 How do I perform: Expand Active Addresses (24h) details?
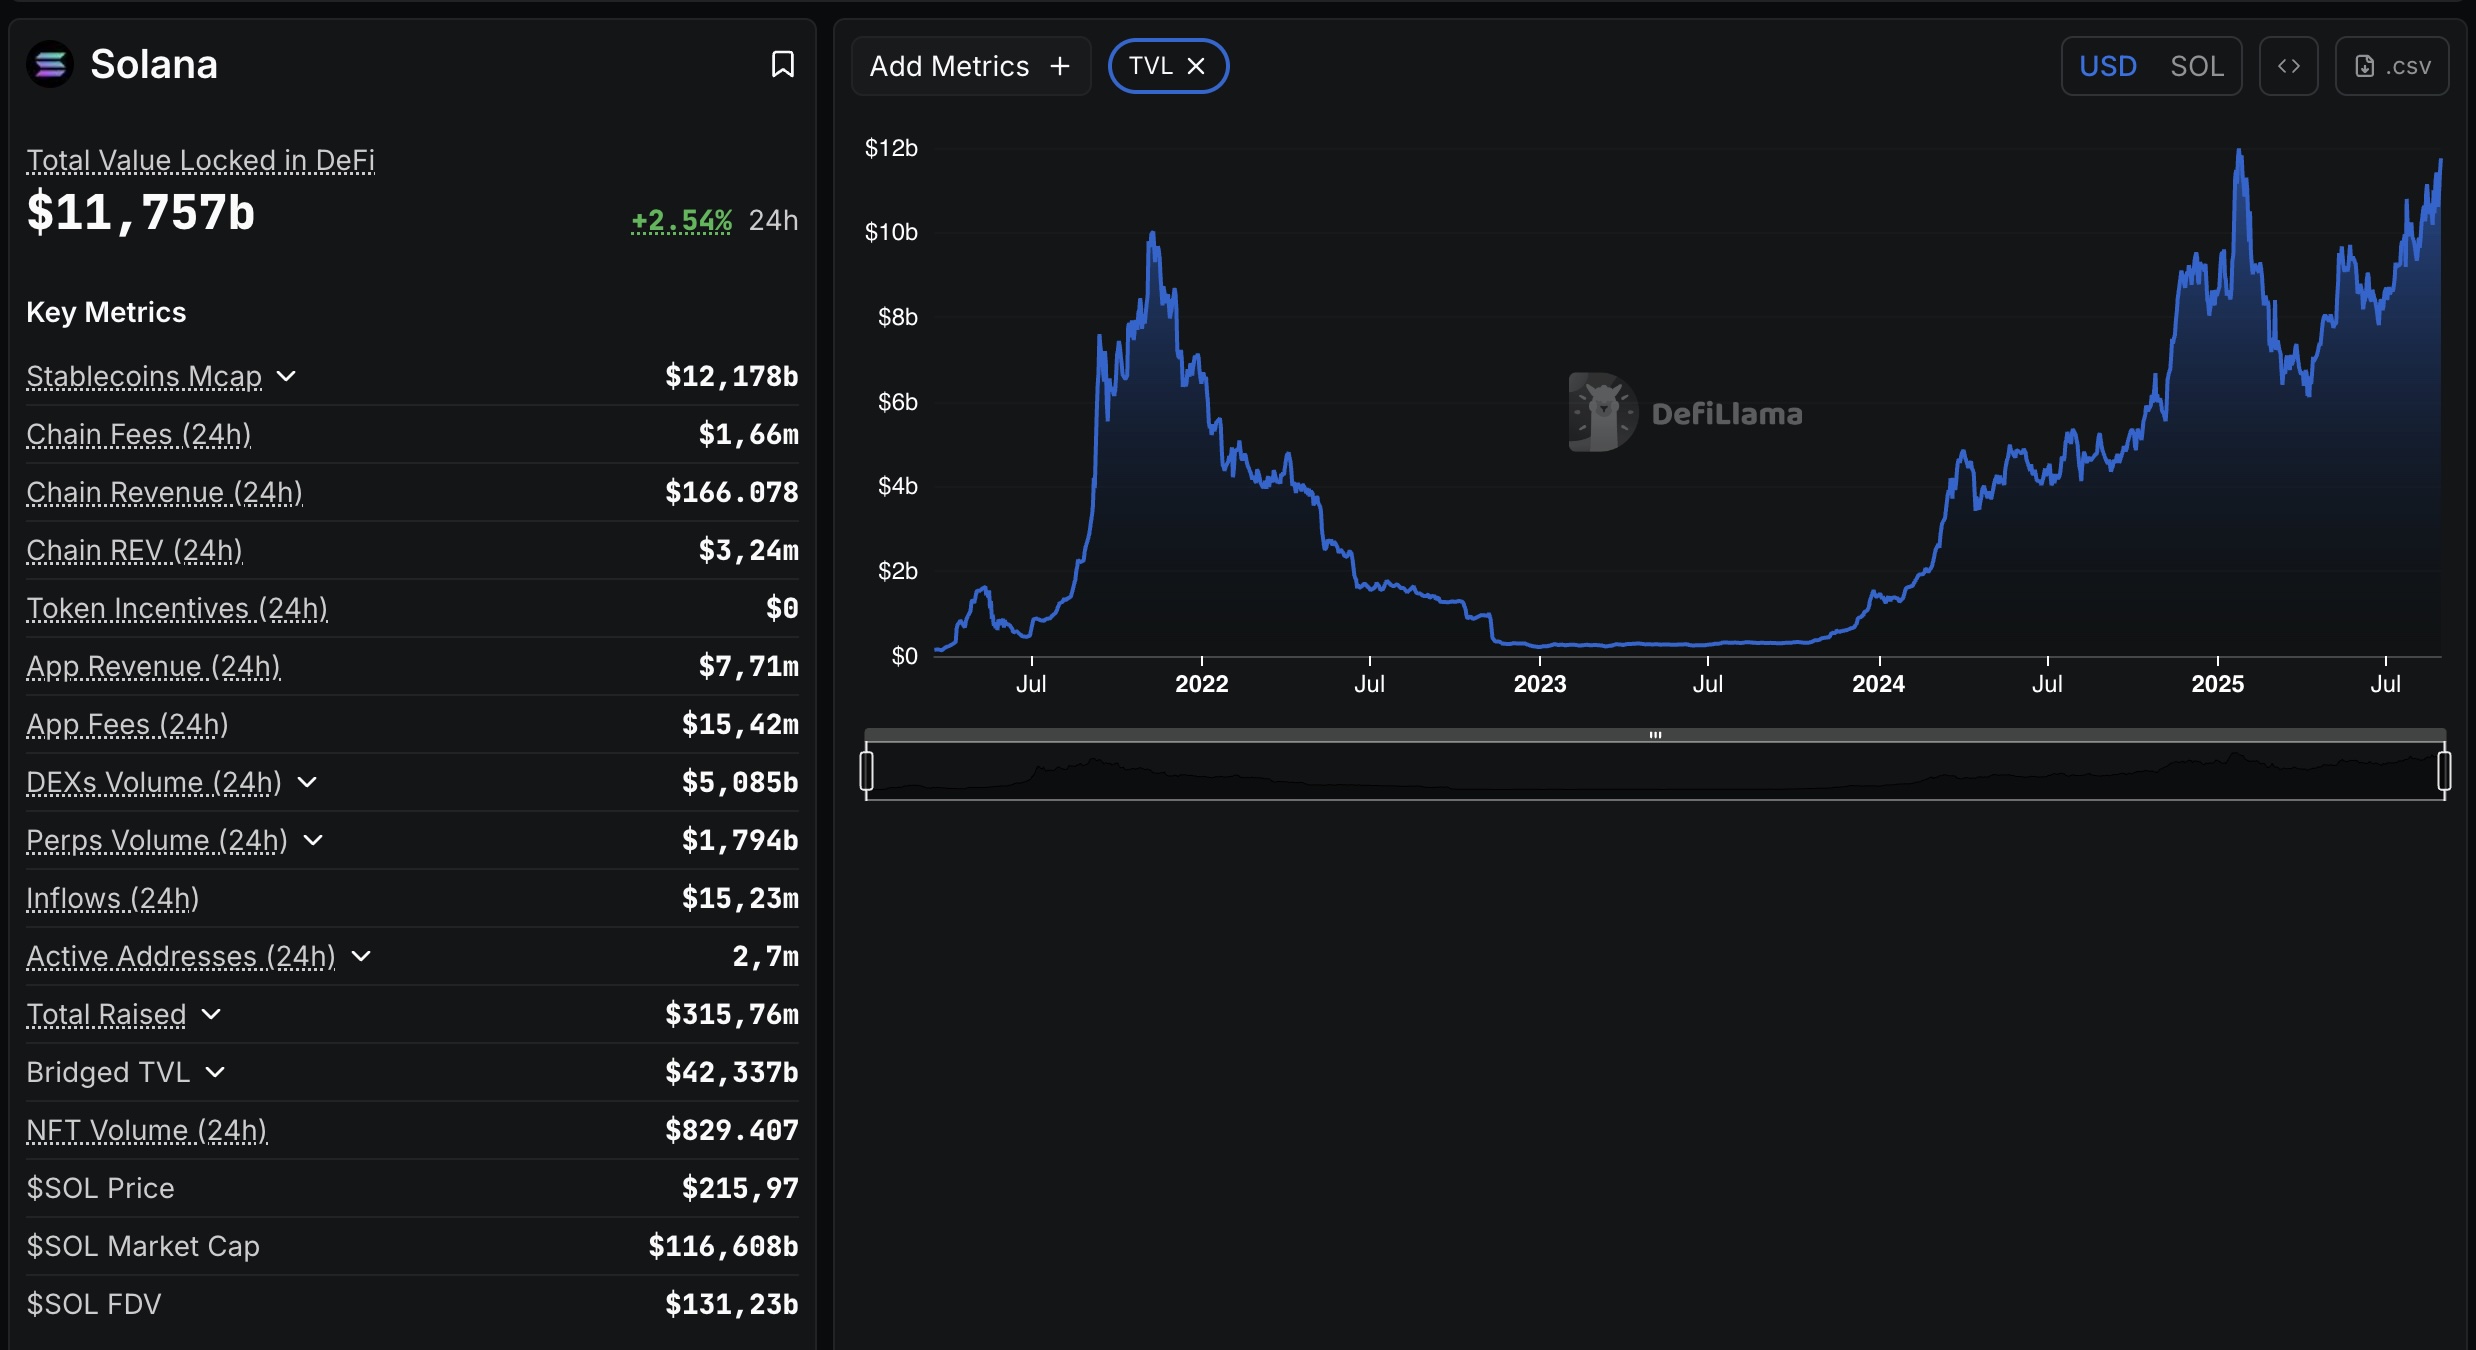click(x=362, y=956)
